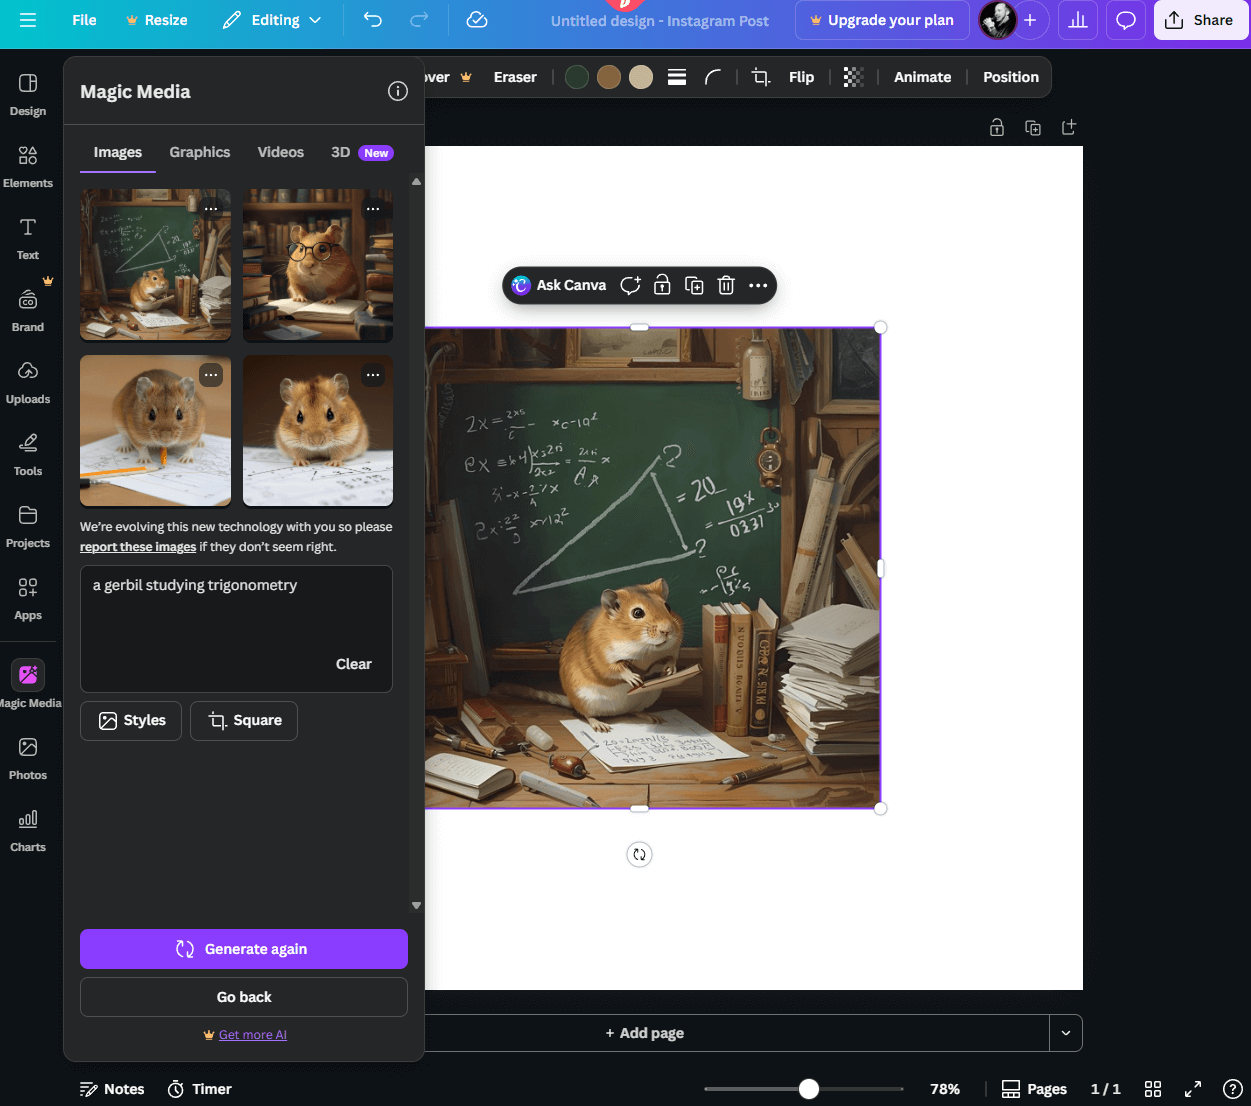The width and height of the screenshot is (1251, 1106).
Task: Expand the Add page options chevron
Action: tap(1066, 1032)
